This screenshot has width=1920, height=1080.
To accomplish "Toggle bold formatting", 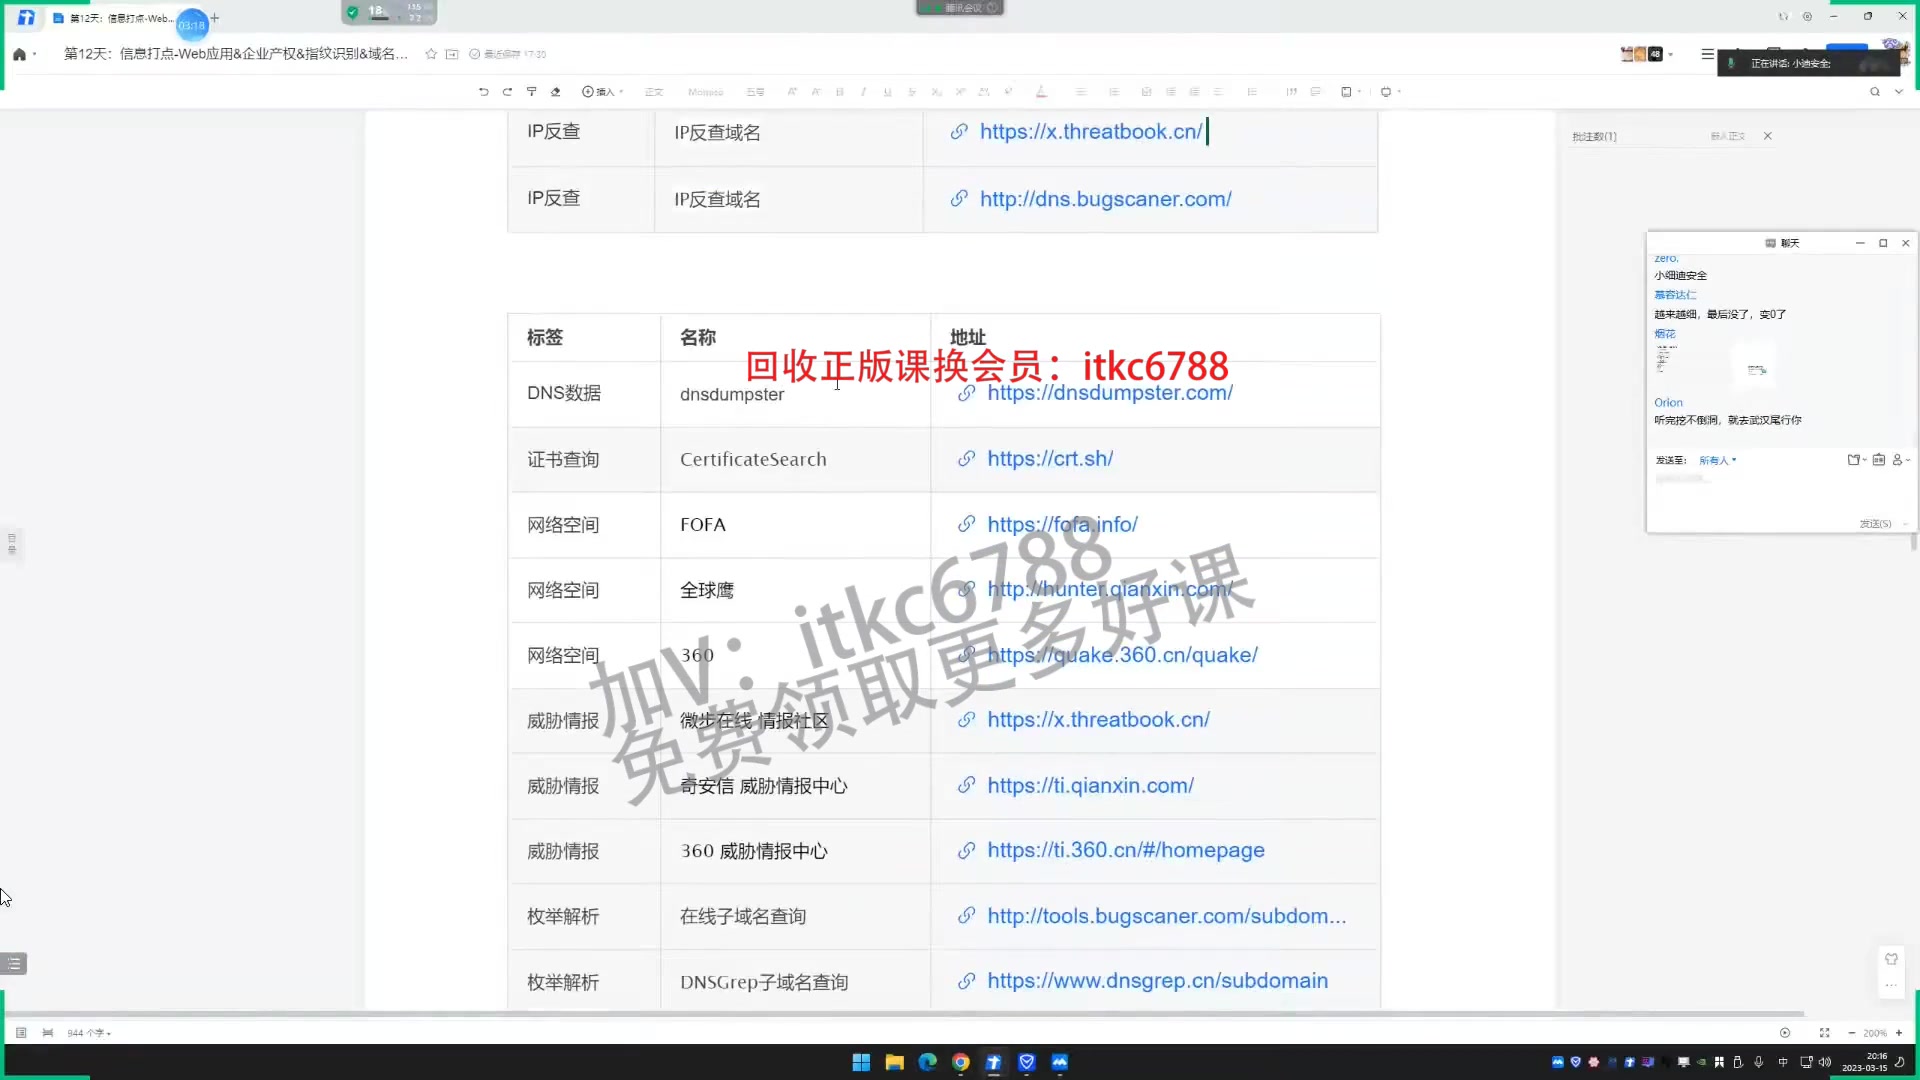I will click(839, 91).
